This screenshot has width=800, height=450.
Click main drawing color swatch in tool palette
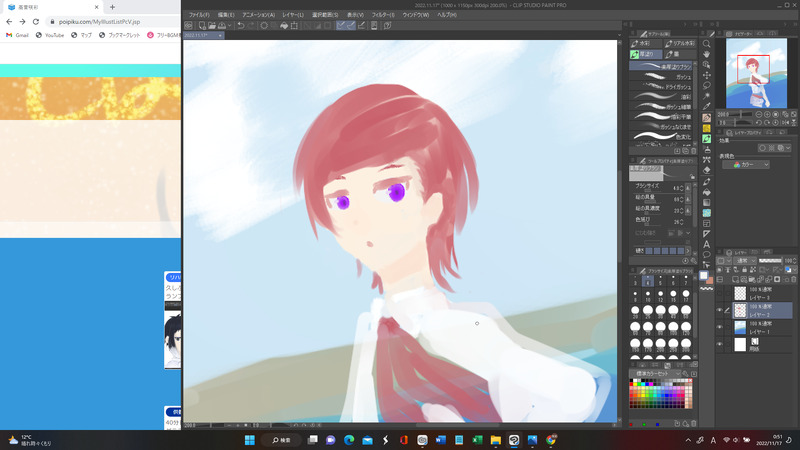704,276
